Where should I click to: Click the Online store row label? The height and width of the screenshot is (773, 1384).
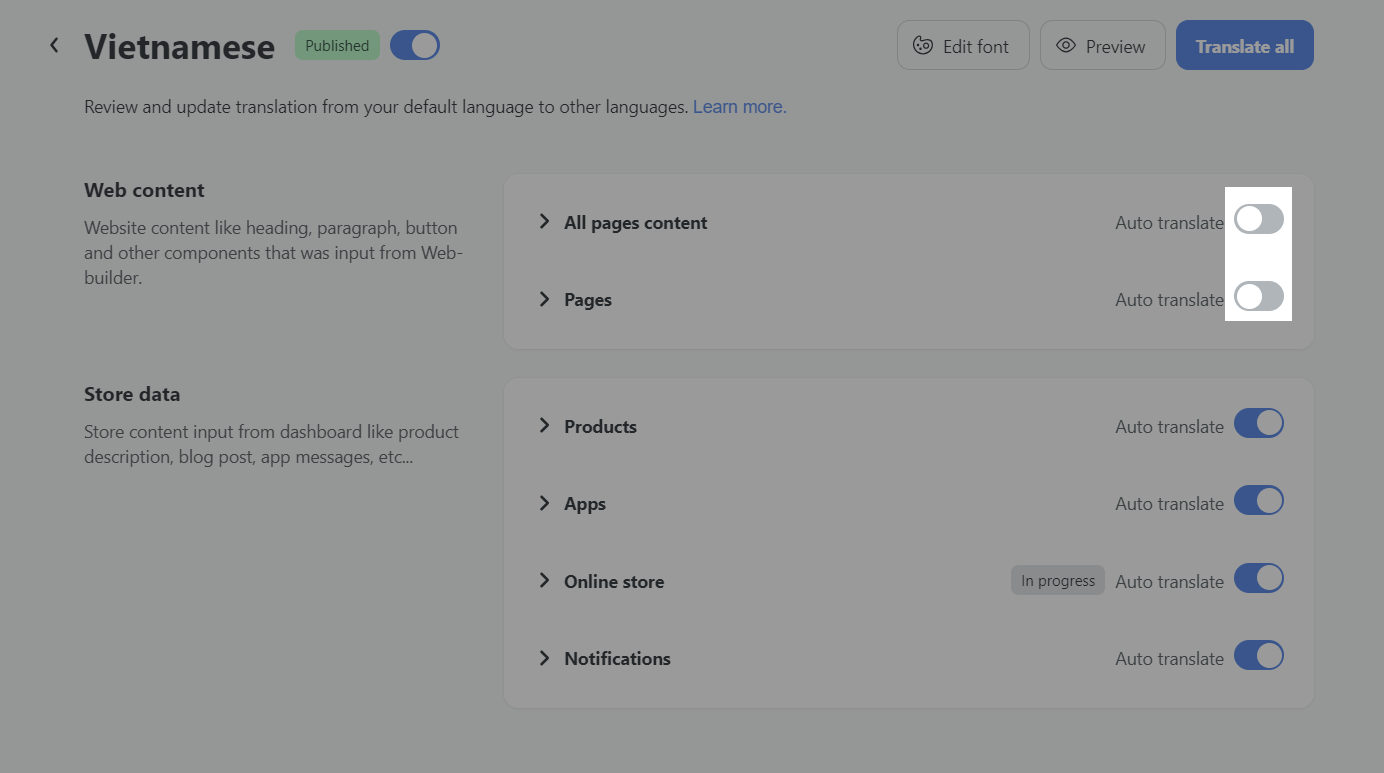coord(614,582)
